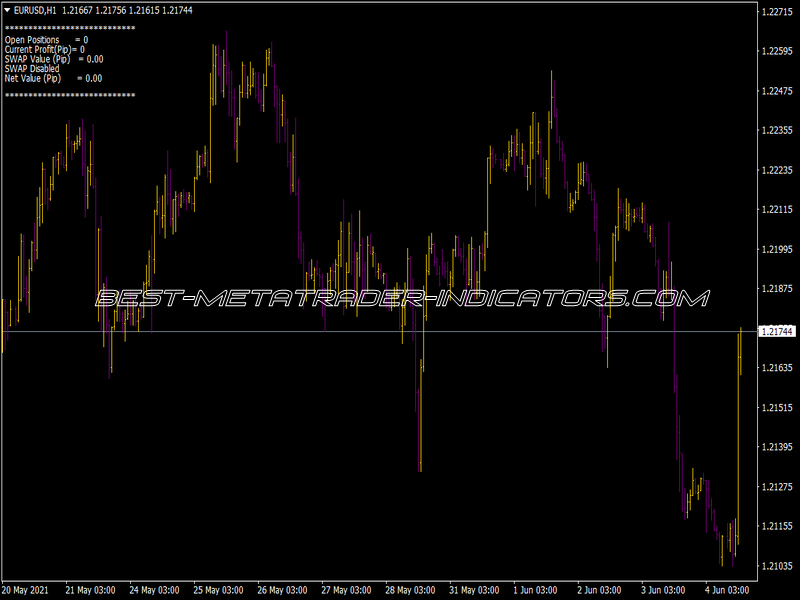This screenshot has height=600, width=800.
Task: Click the Current Profit(Pip) info line
Action: tap(45, 49)
